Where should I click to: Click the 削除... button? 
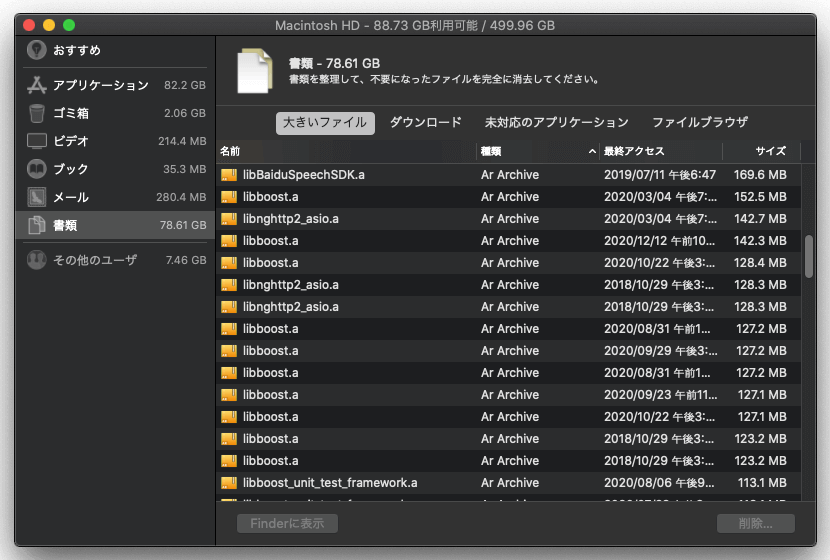click(755, 523)
